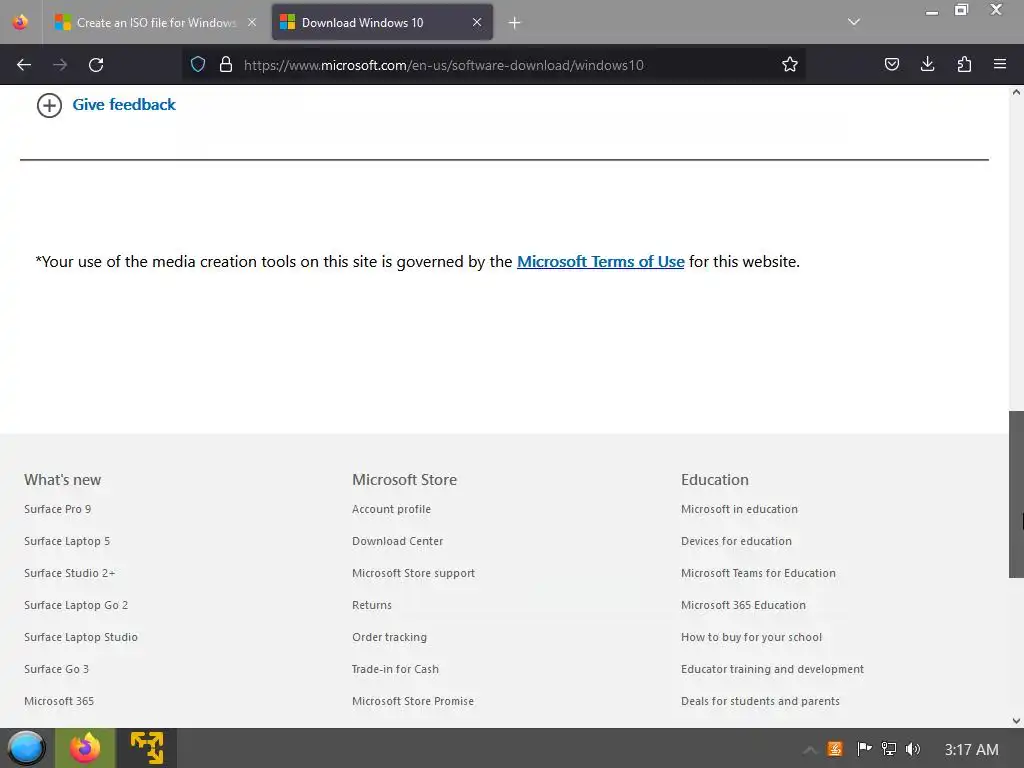Open Account profile link
The image size is (1024, 768).
point(391,509)
